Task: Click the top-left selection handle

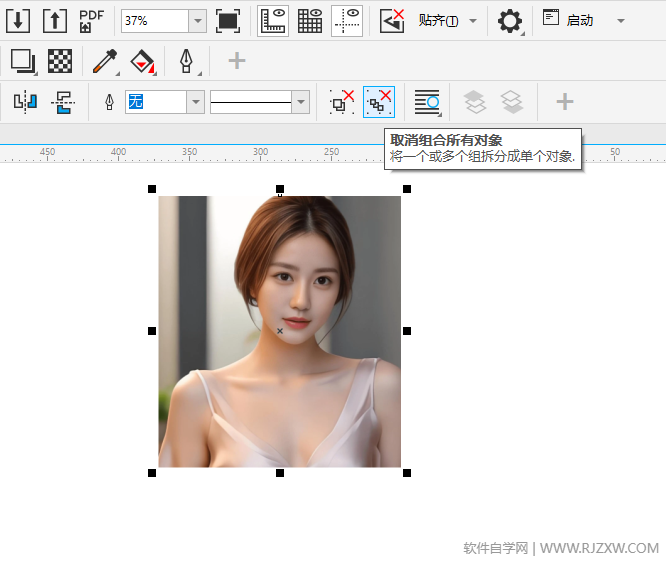Action: pos(152,189)
